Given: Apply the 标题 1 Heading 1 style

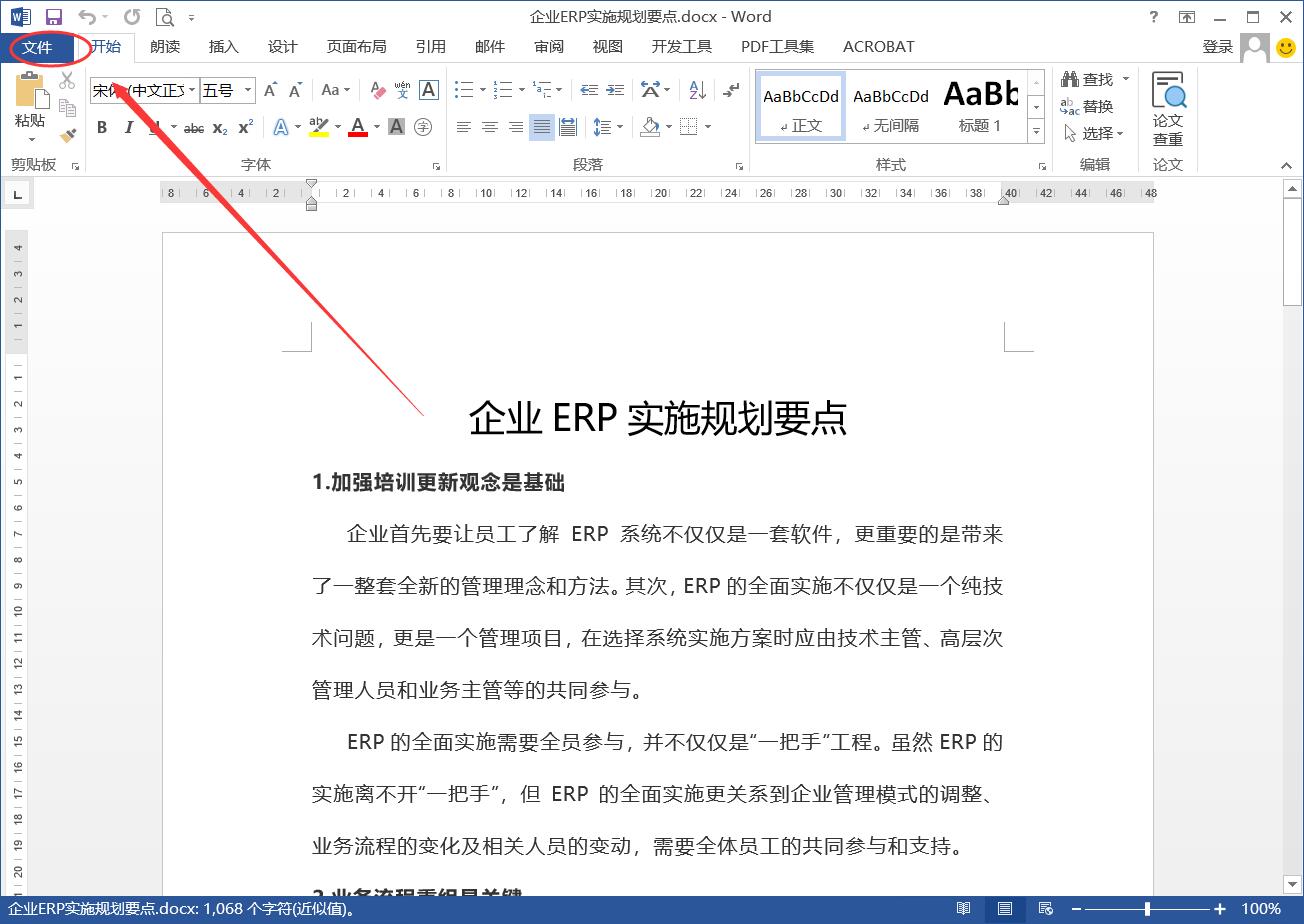Looking at the screenshot, I should (x=980, y=106).
